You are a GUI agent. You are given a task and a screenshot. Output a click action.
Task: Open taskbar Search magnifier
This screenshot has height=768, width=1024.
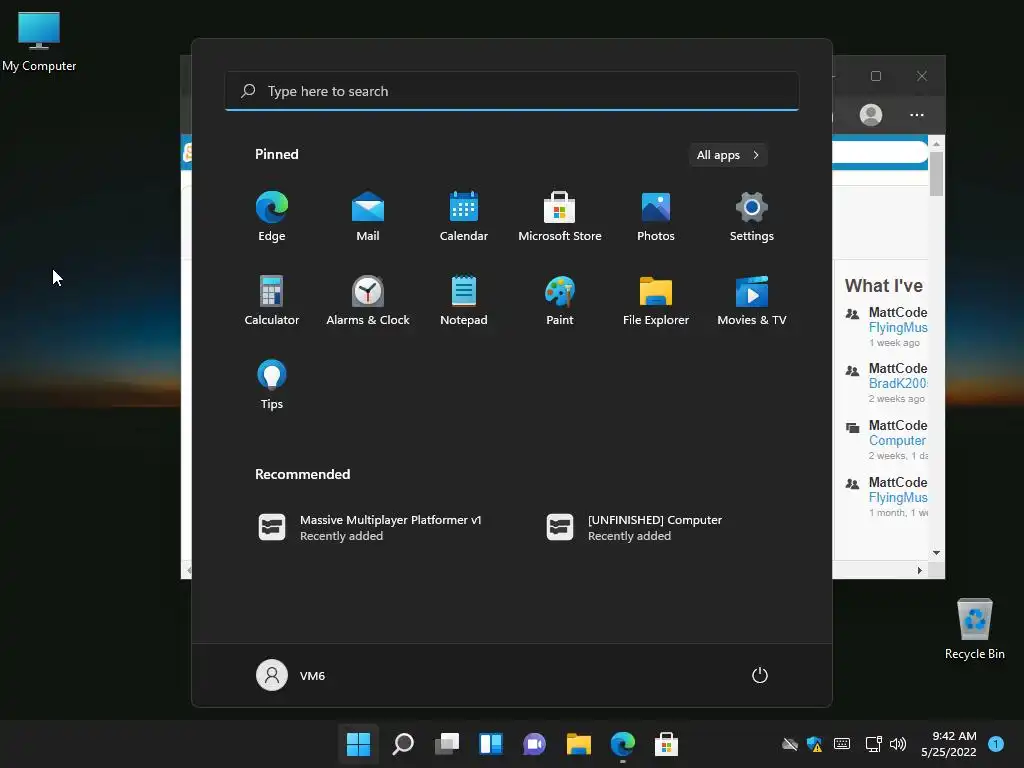(x=403, y=744)
